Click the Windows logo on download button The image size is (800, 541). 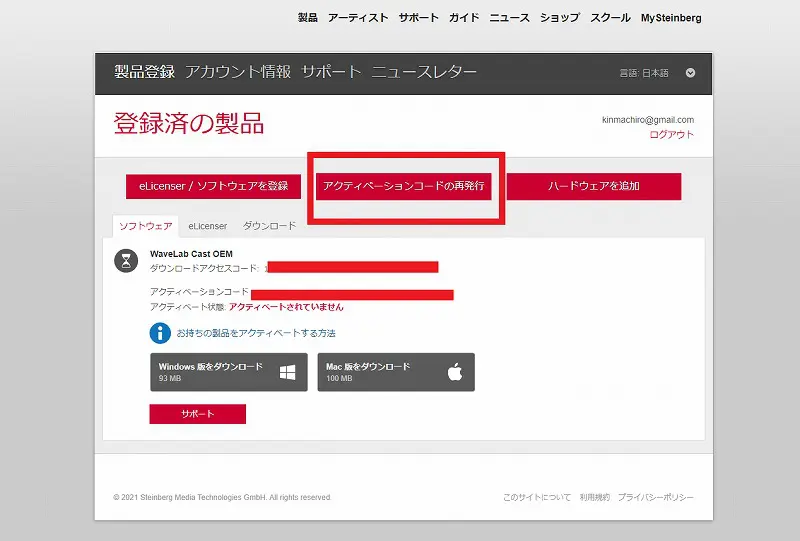287,372
